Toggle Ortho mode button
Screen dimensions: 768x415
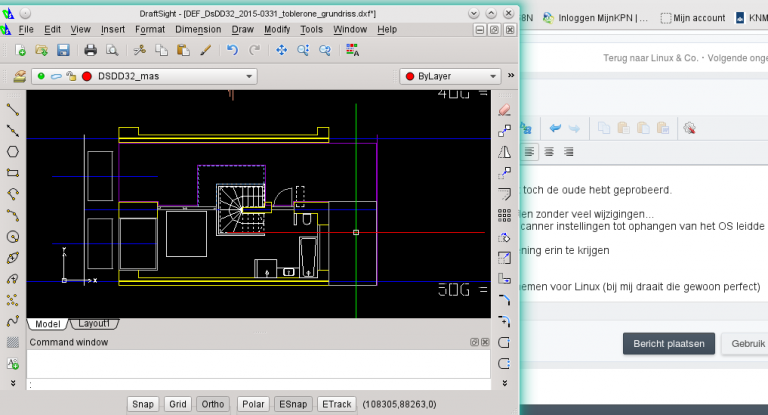211,404
